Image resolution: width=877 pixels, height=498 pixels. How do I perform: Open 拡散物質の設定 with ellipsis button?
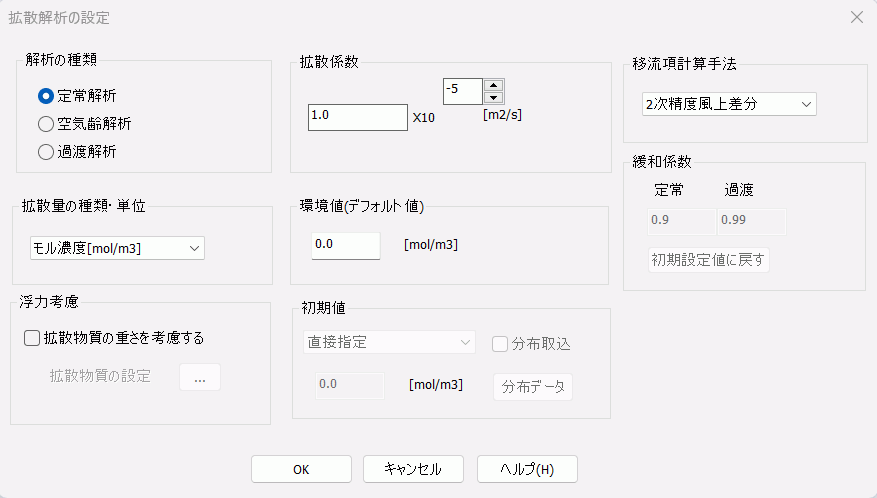point(200,377)
